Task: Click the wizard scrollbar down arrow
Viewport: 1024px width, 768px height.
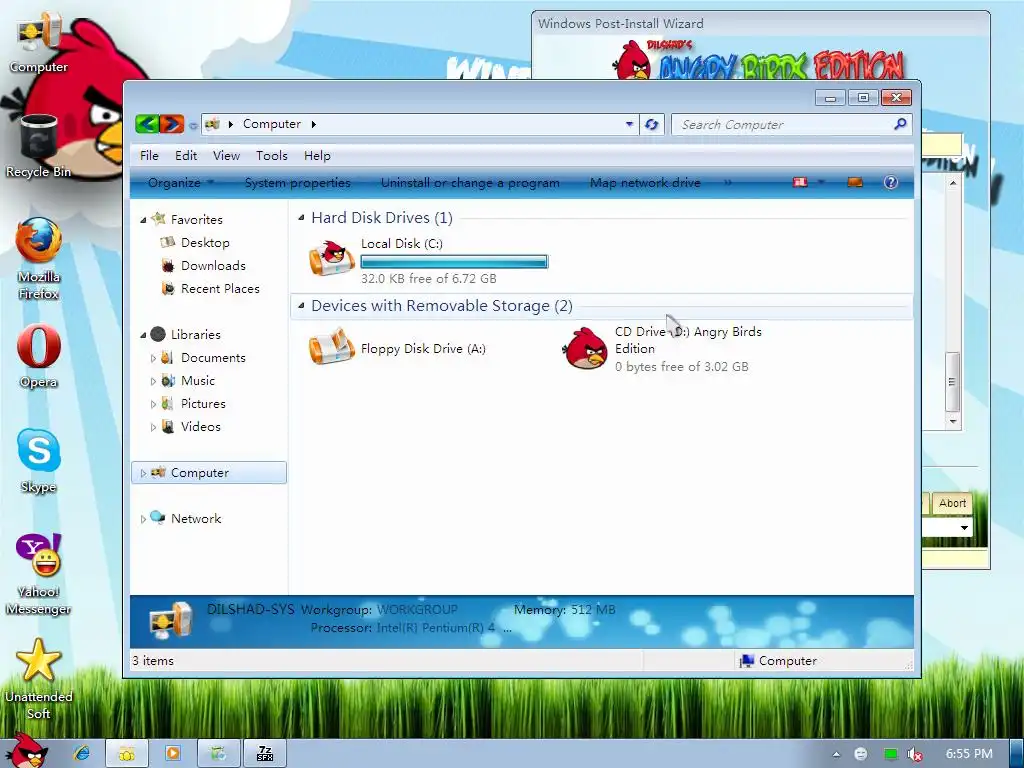Action: (952, 422)
